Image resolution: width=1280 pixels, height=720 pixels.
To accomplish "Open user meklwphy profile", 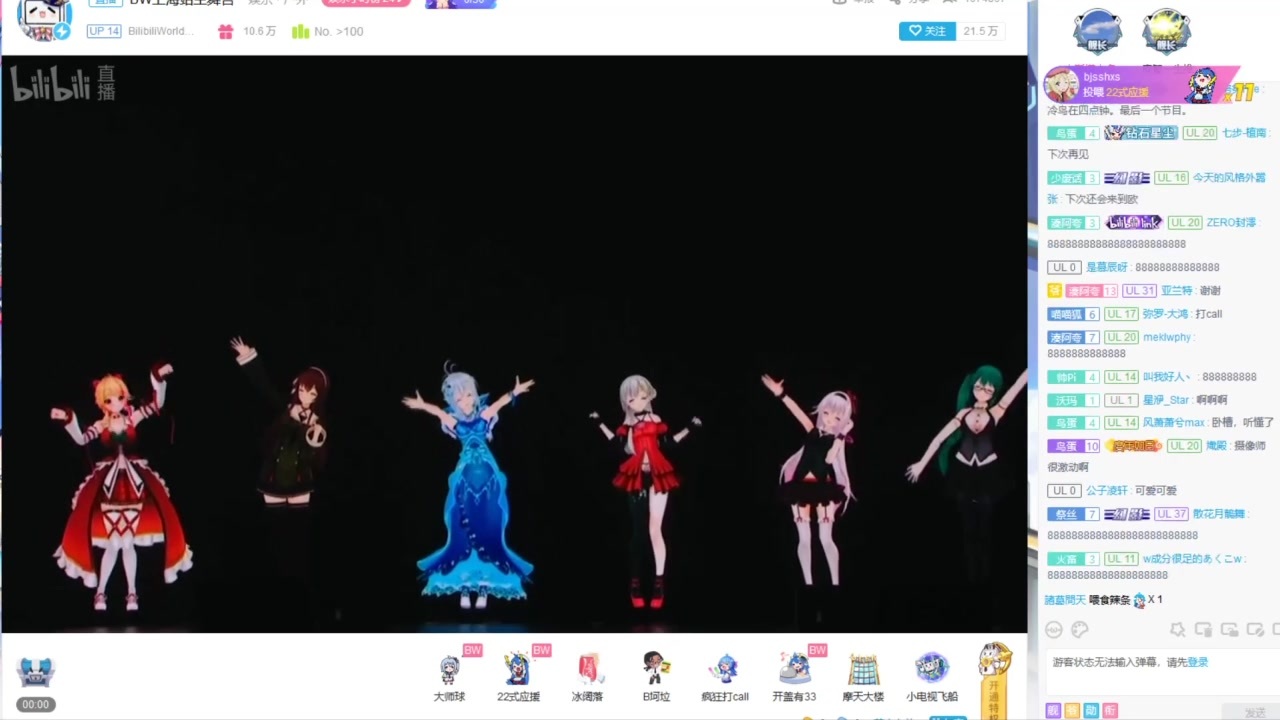I will (1168, 337).
